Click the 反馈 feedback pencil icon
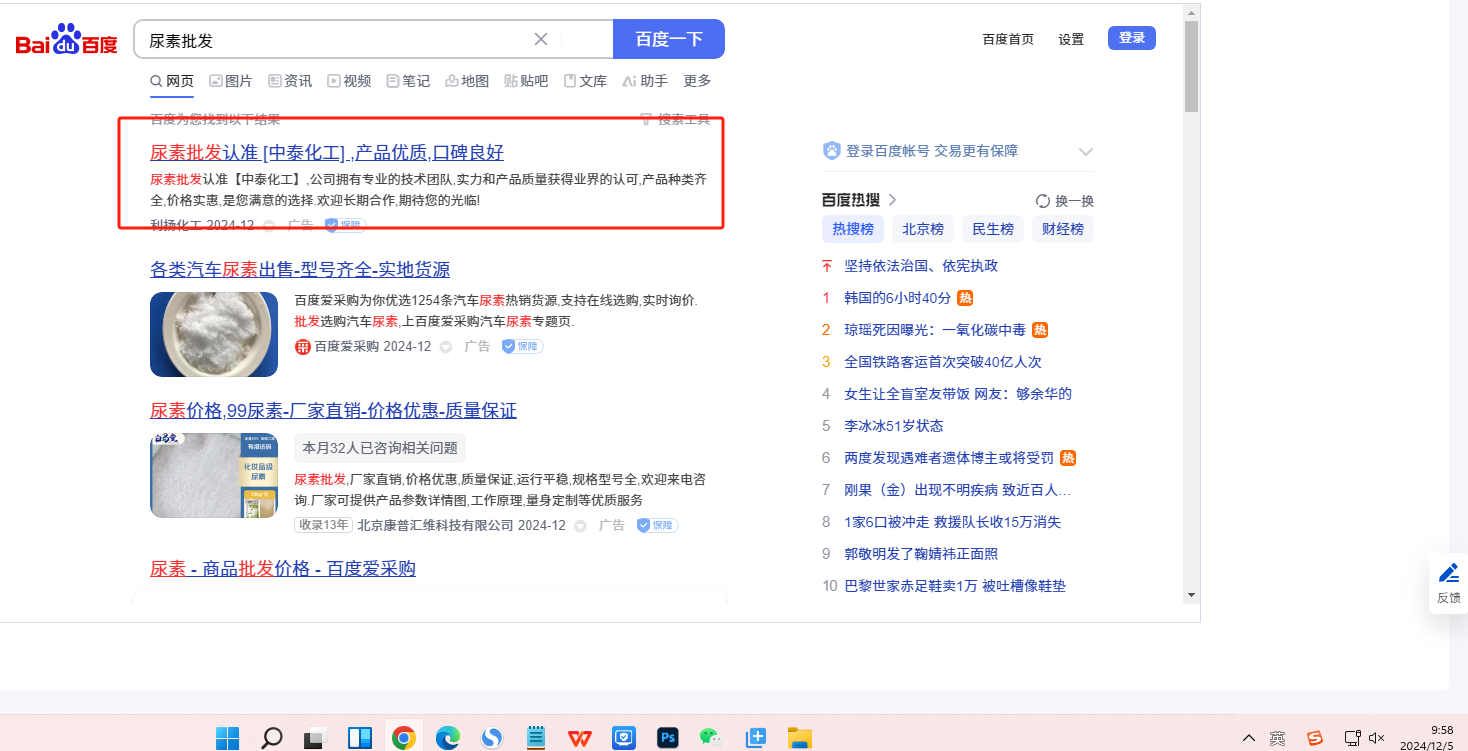The height and width of the screenshot is (751, 1468). [x=1448, y=573]
